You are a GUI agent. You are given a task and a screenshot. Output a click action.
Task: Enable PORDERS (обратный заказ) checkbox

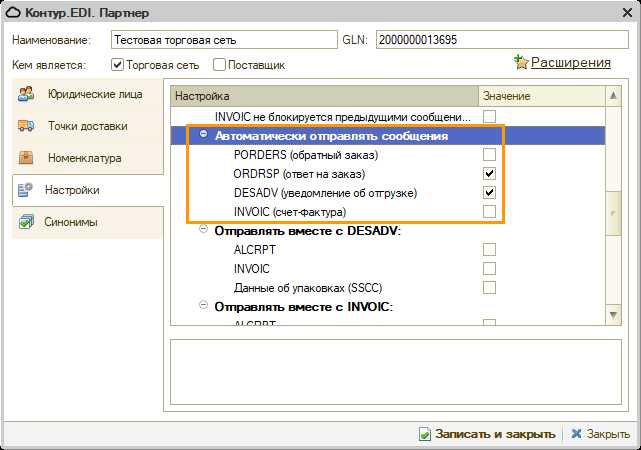click(x=489, y=154)
